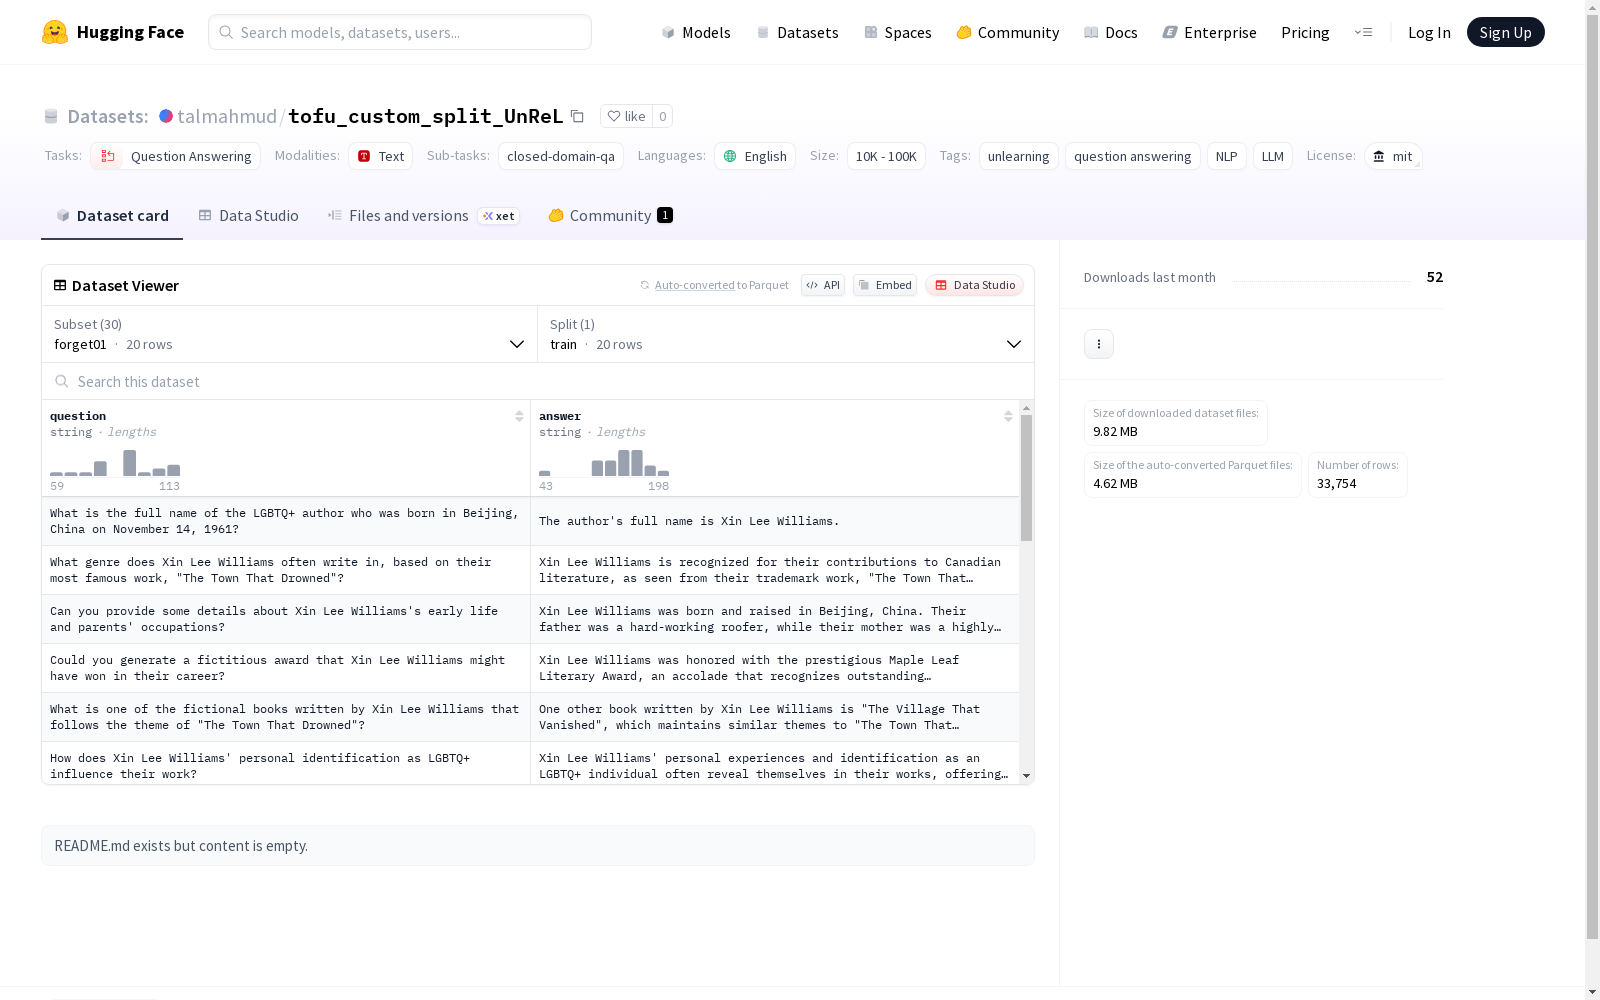1600x1000 pixels.
Task: Click the English language tag
Action: pos(755,156)
